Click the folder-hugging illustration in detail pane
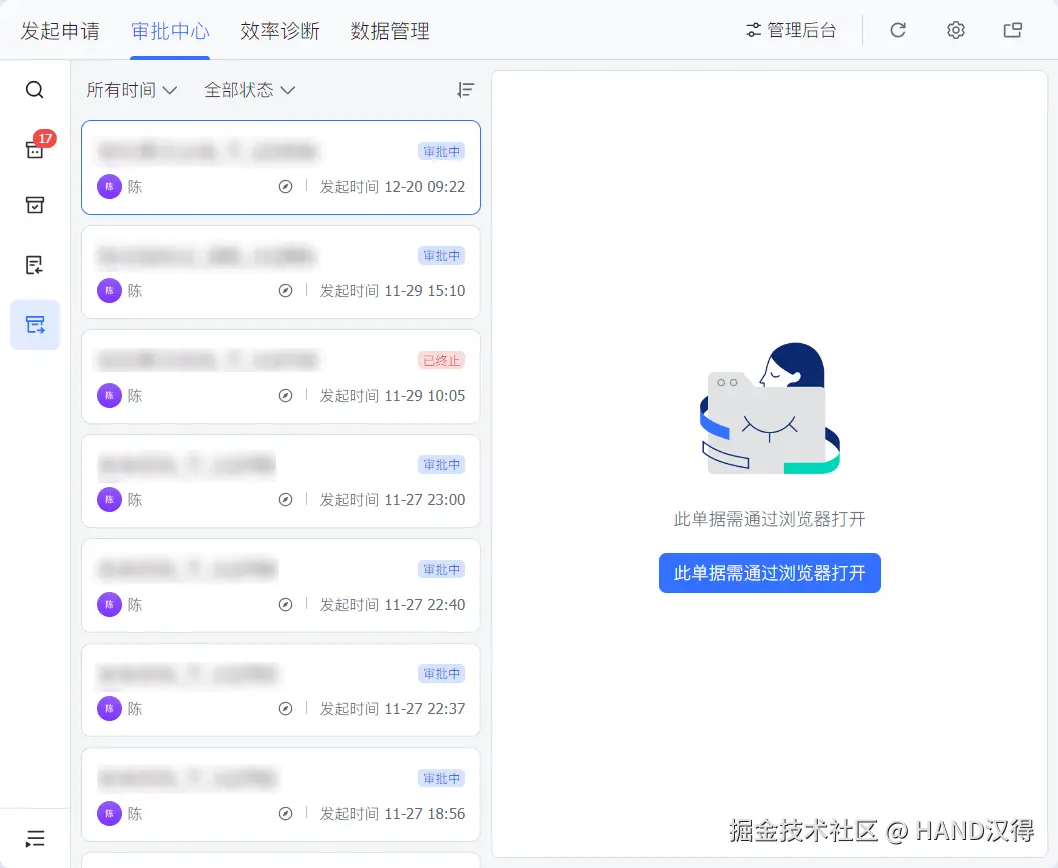Image resolution: width=1058 pixels, height=868 pixels. click(x=769, y=408)
